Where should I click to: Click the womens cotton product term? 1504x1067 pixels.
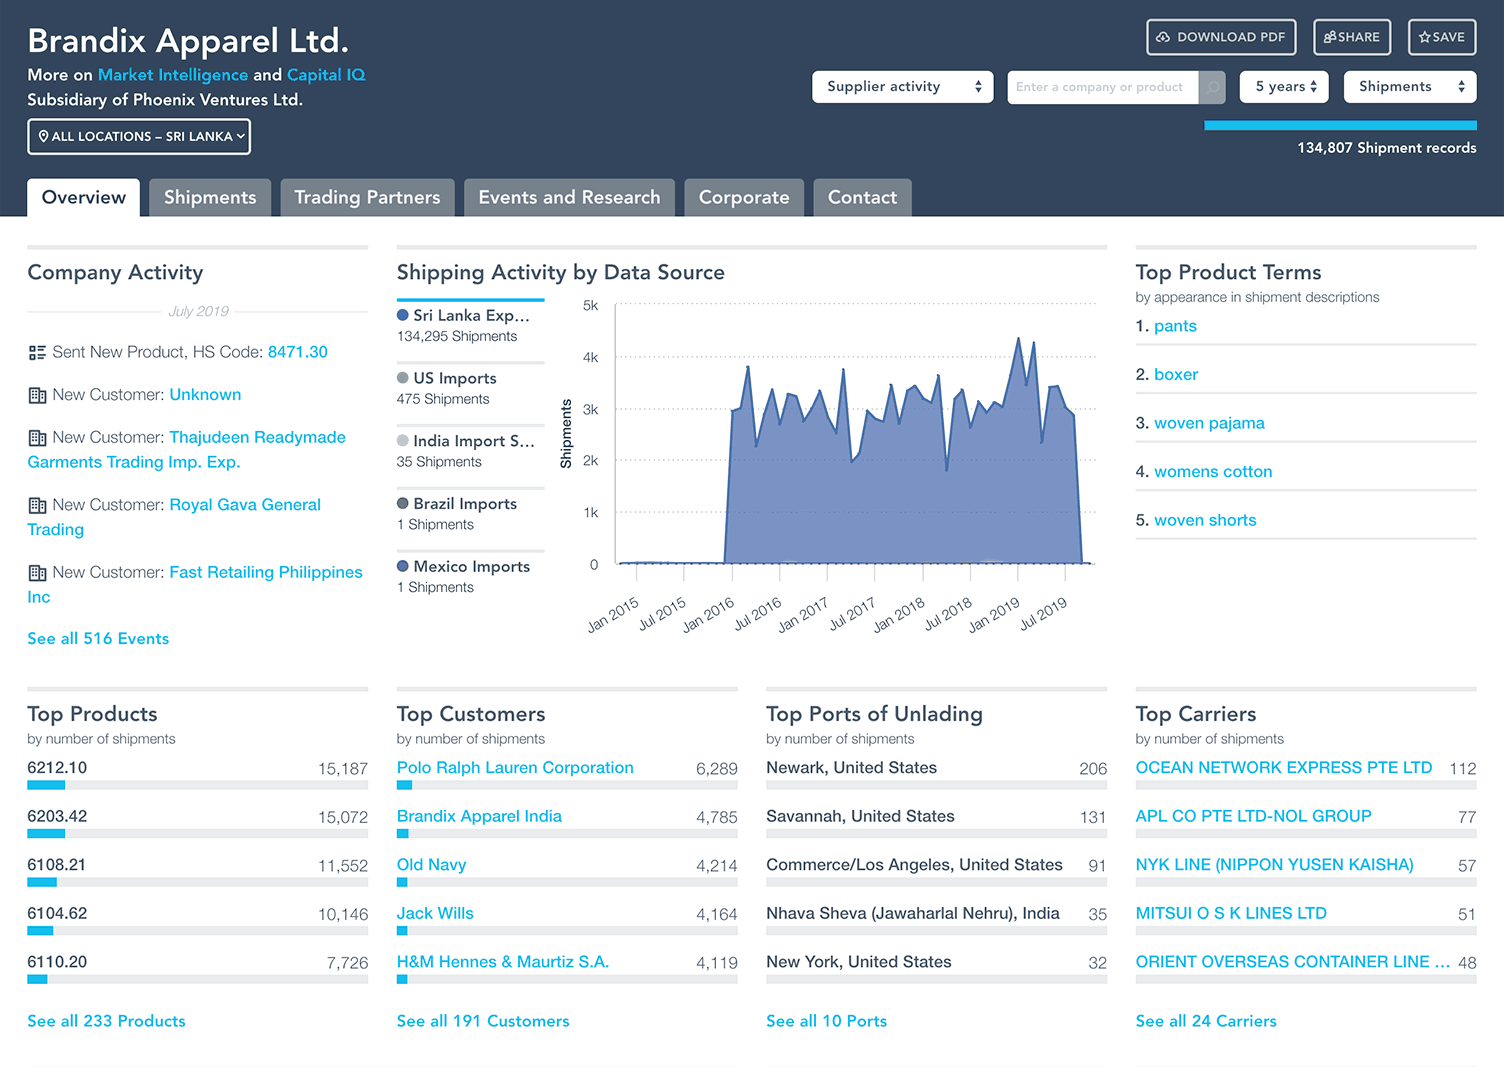click(x=1213, y=472)
